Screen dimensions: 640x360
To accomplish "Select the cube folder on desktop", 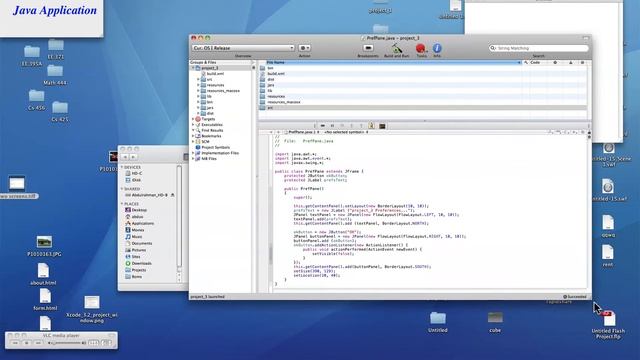I will pos(495,322).
